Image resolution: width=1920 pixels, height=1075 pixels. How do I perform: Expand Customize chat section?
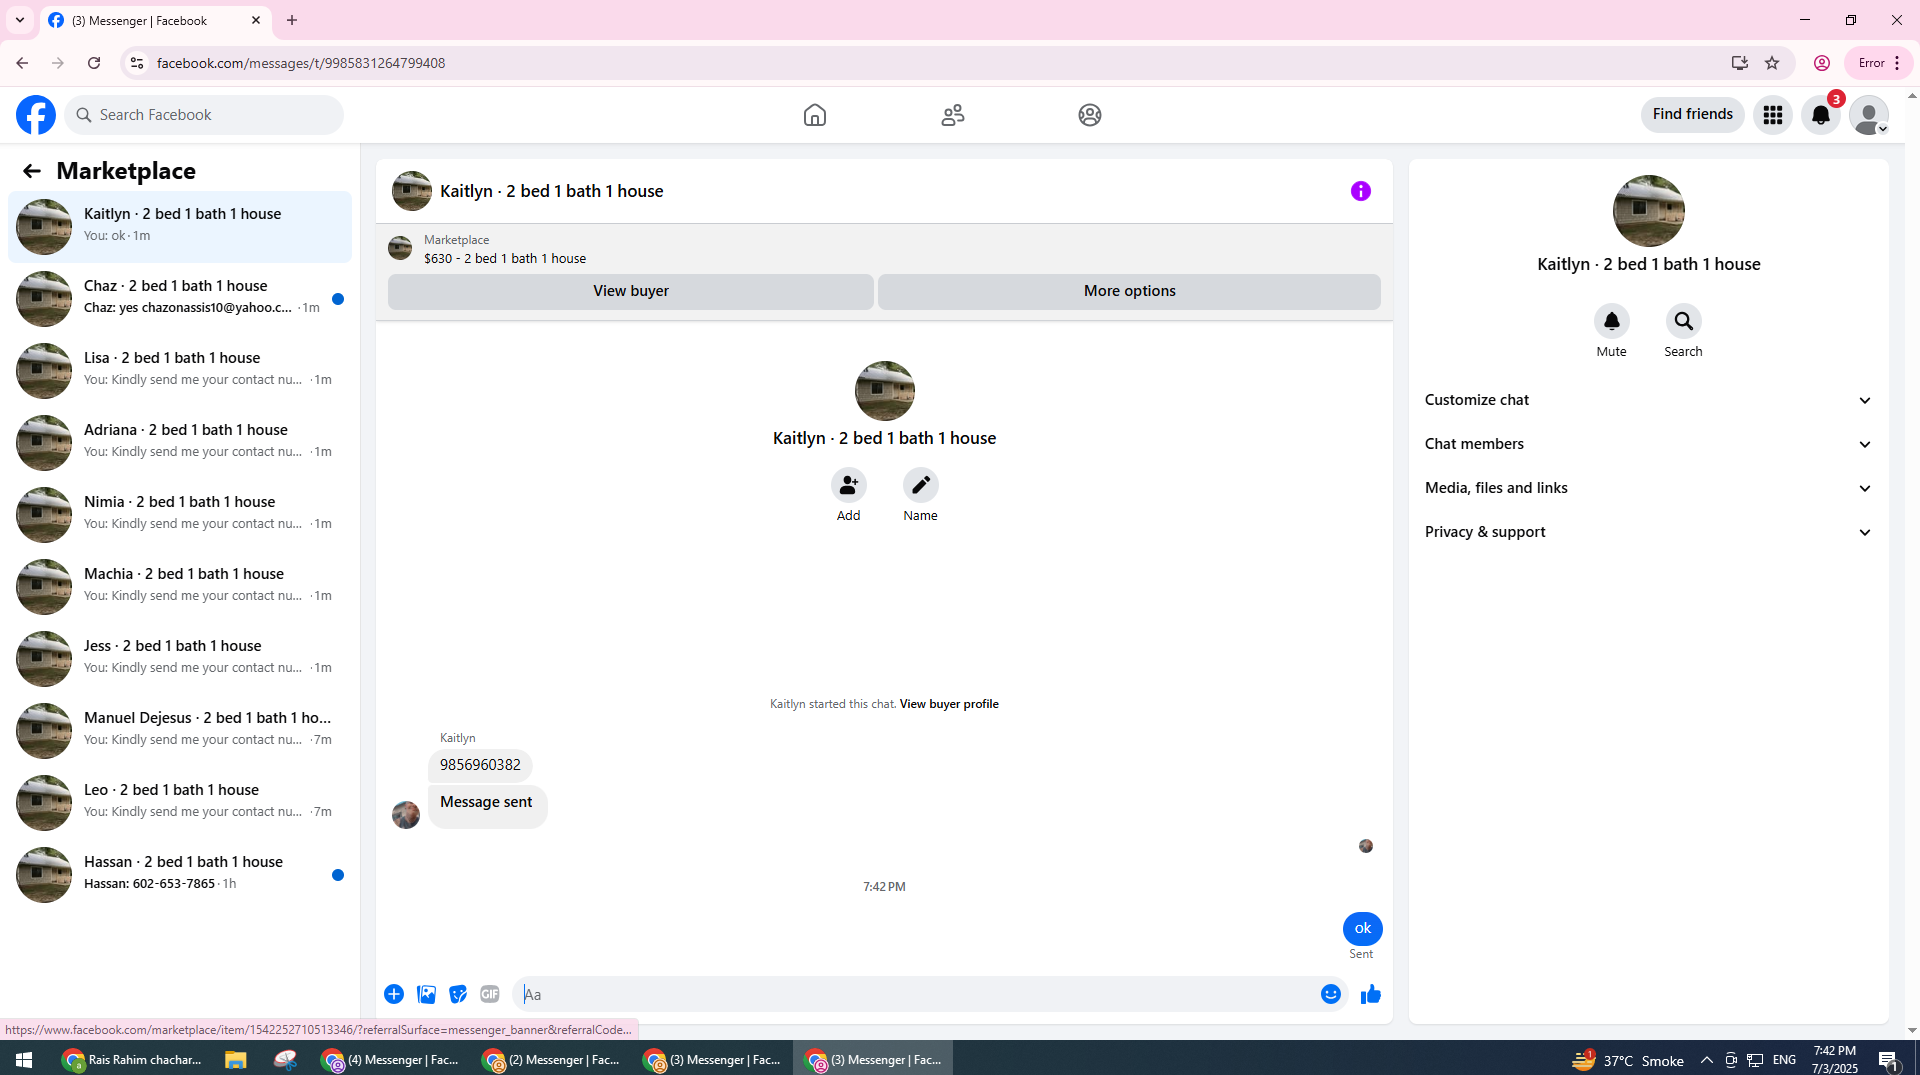pos(1649,400)
